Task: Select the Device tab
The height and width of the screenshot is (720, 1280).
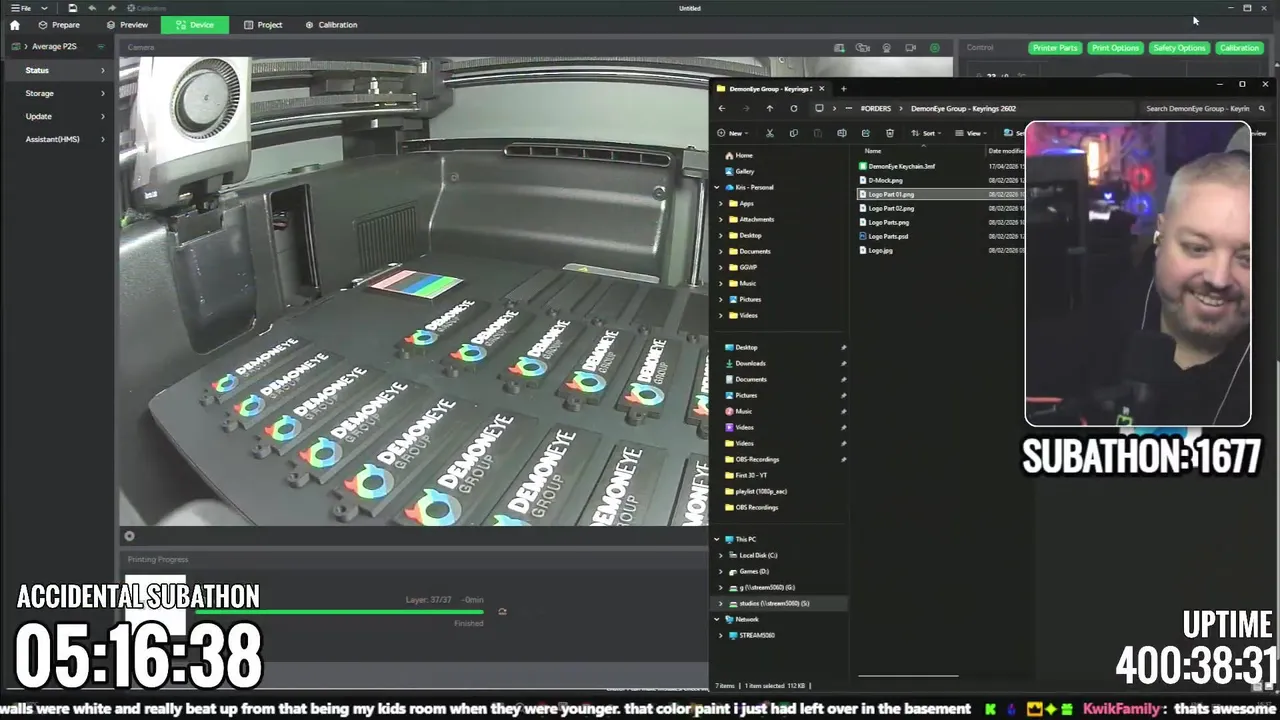Action: tap(194, 25)
